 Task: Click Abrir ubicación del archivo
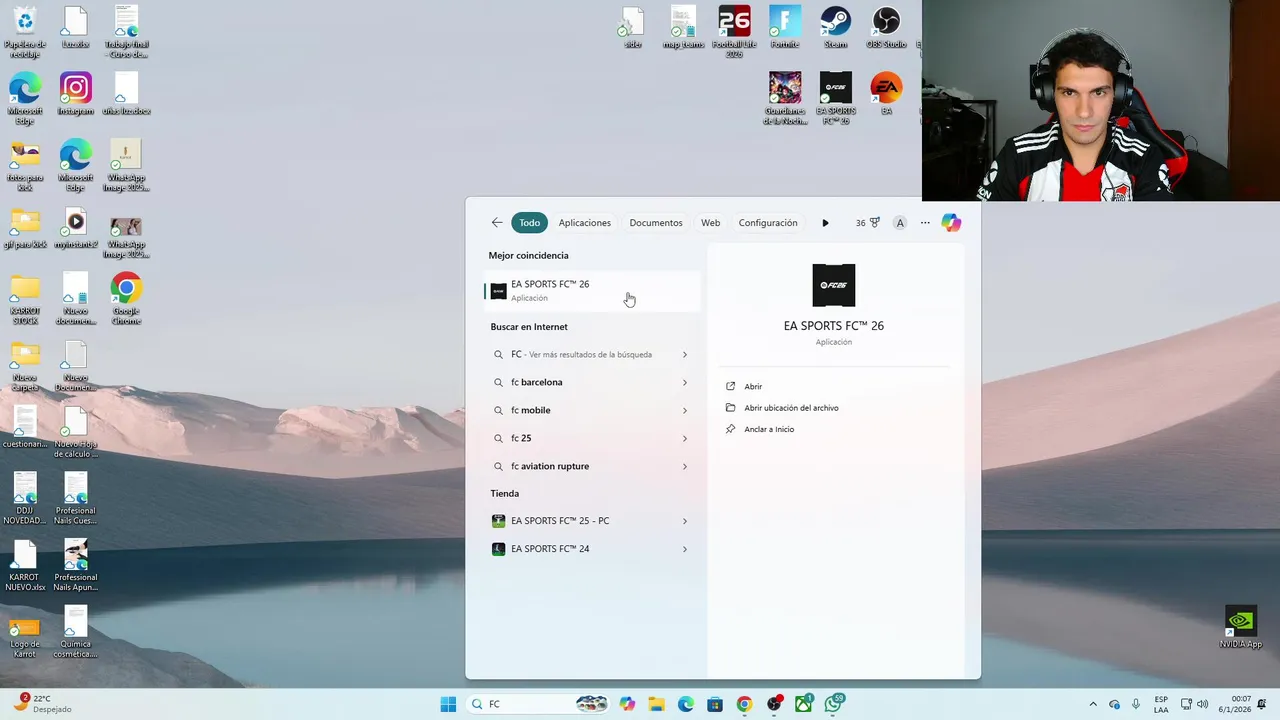[791, 408]
